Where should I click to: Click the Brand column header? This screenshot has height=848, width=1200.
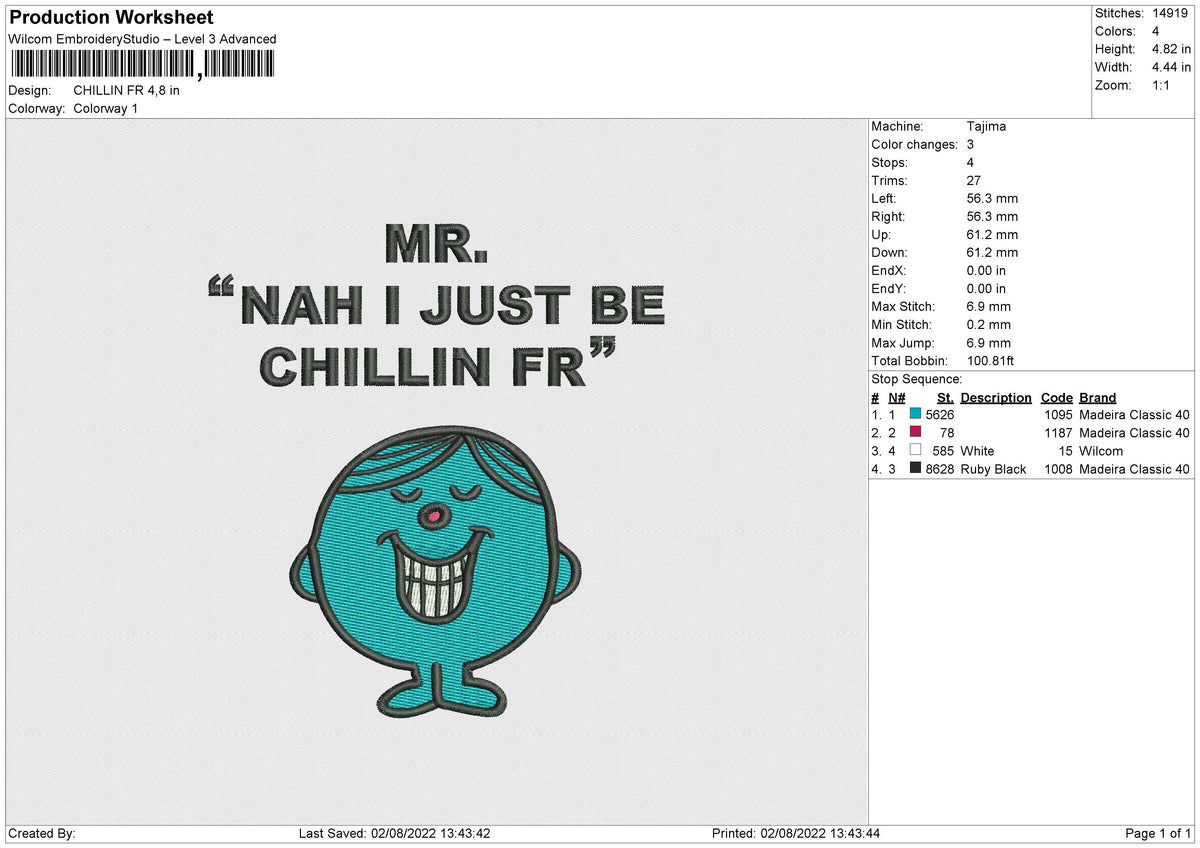click(x=1098, y=398)
